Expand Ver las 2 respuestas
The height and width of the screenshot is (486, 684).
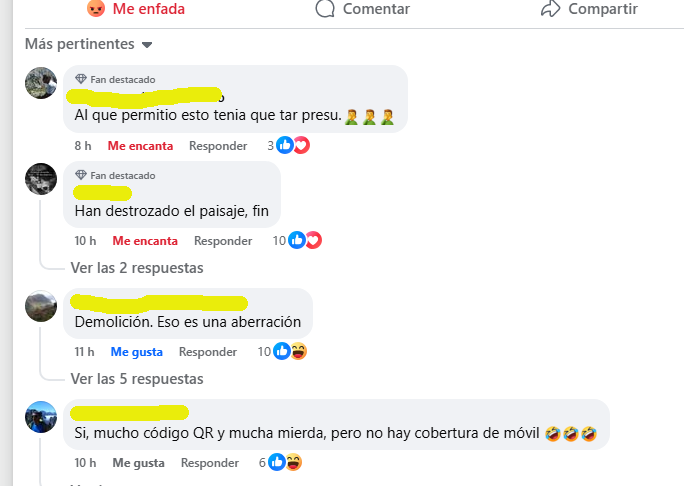[x=137, y=268]
